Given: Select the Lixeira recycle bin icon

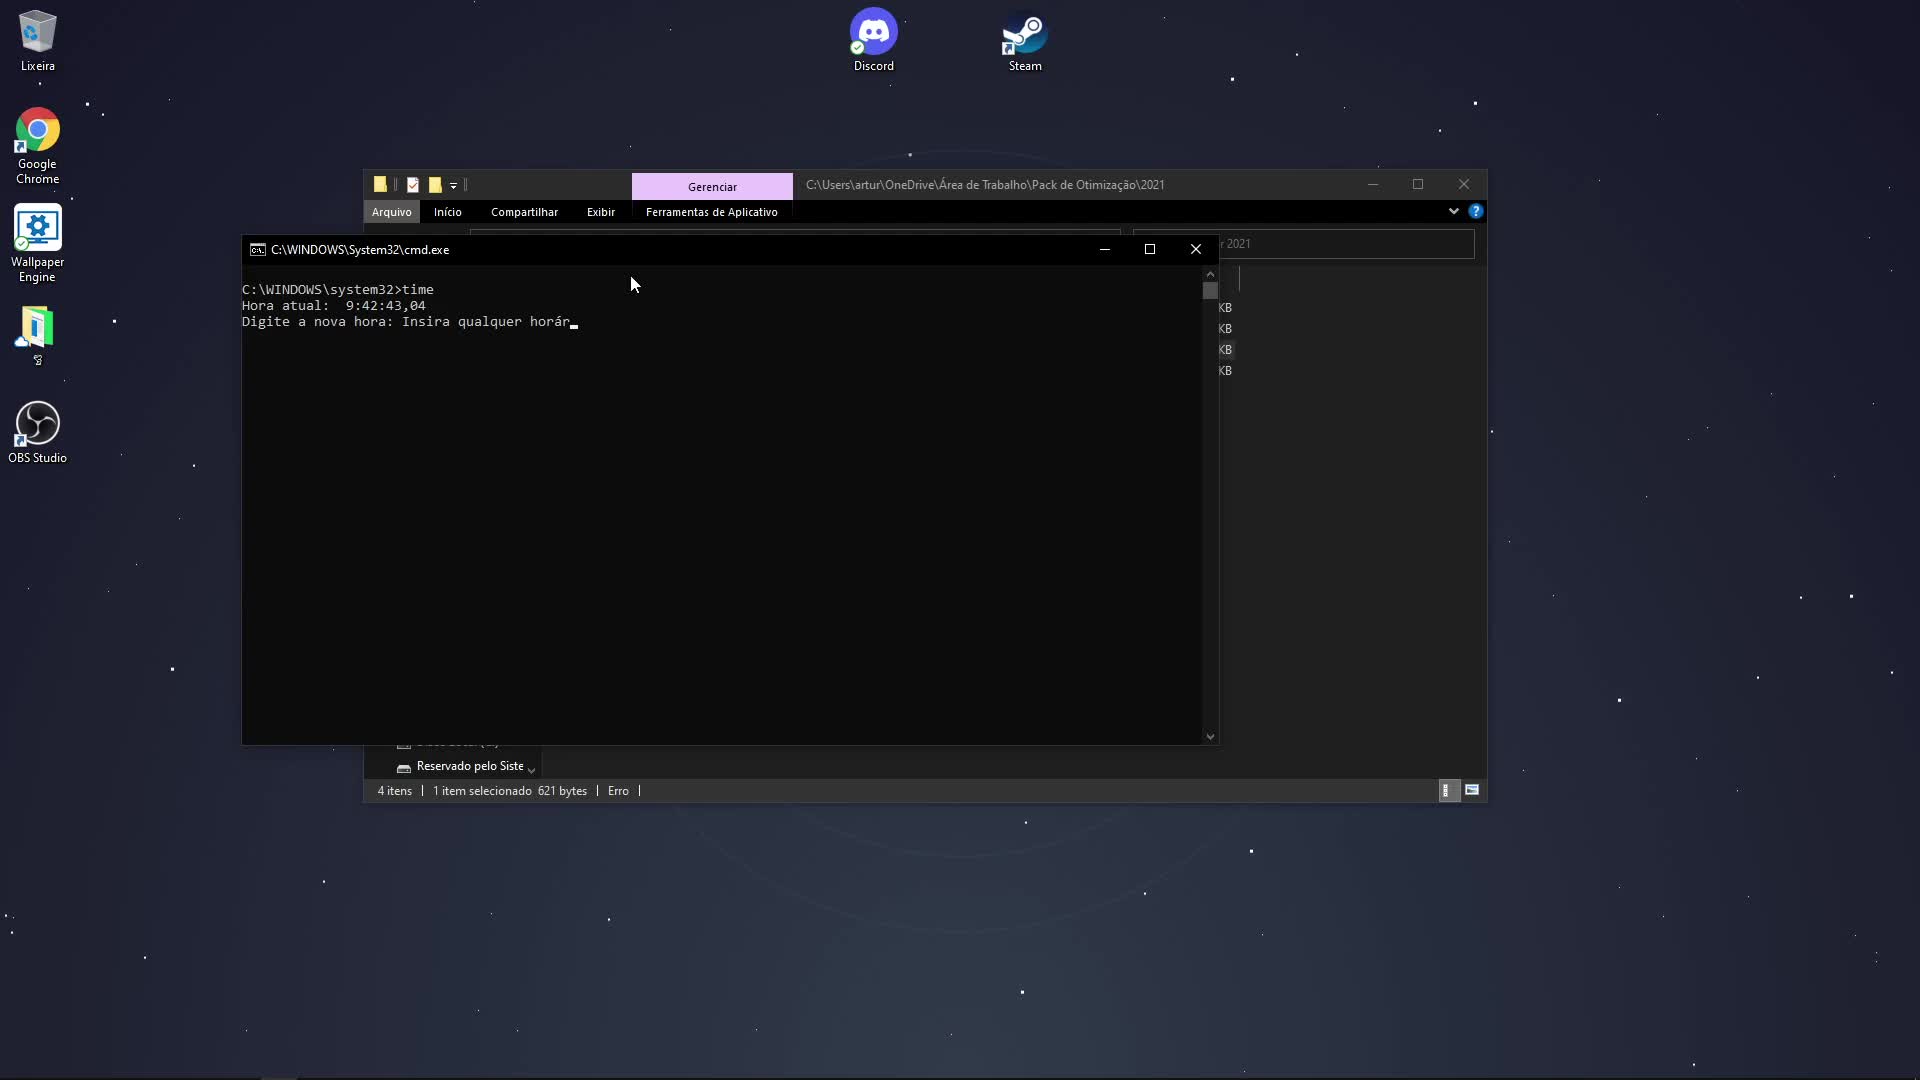Looking at the screenshot, I should (x=37, y=40).
